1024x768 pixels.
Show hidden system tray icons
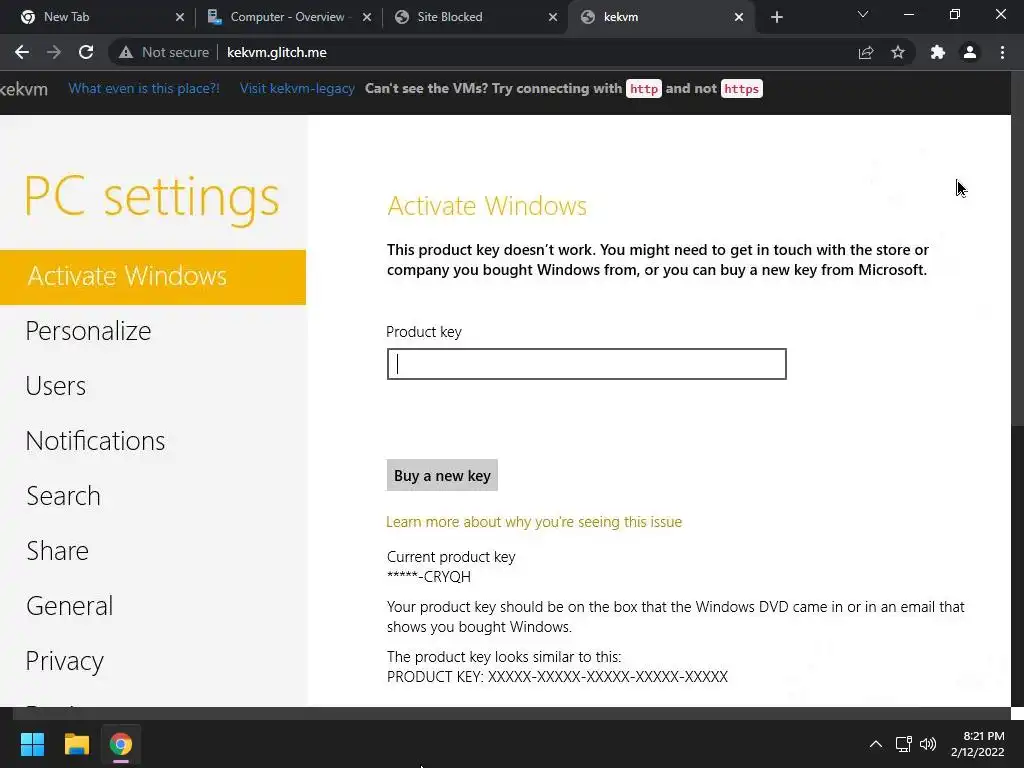pos(876,744)
